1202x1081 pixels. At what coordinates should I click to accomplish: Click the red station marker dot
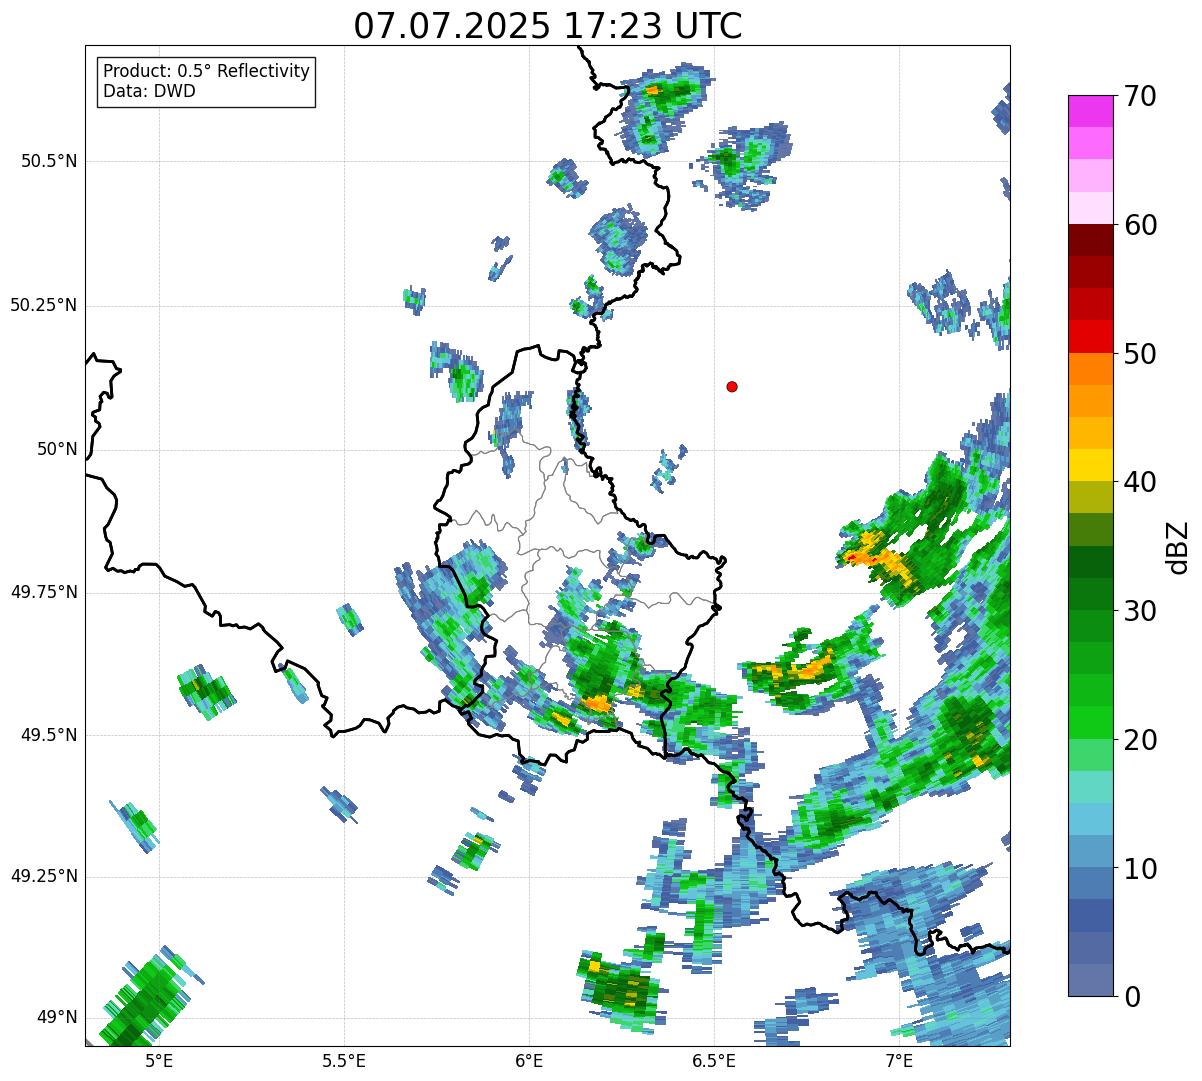[x=732, y=387]
